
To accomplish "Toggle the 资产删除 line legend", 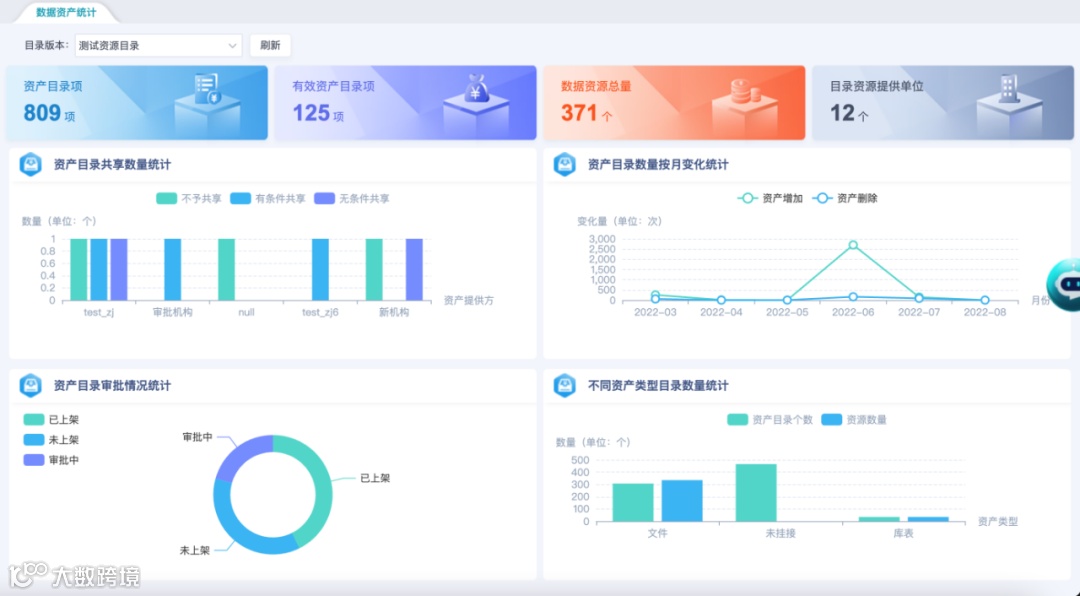I will pos(844,198).
